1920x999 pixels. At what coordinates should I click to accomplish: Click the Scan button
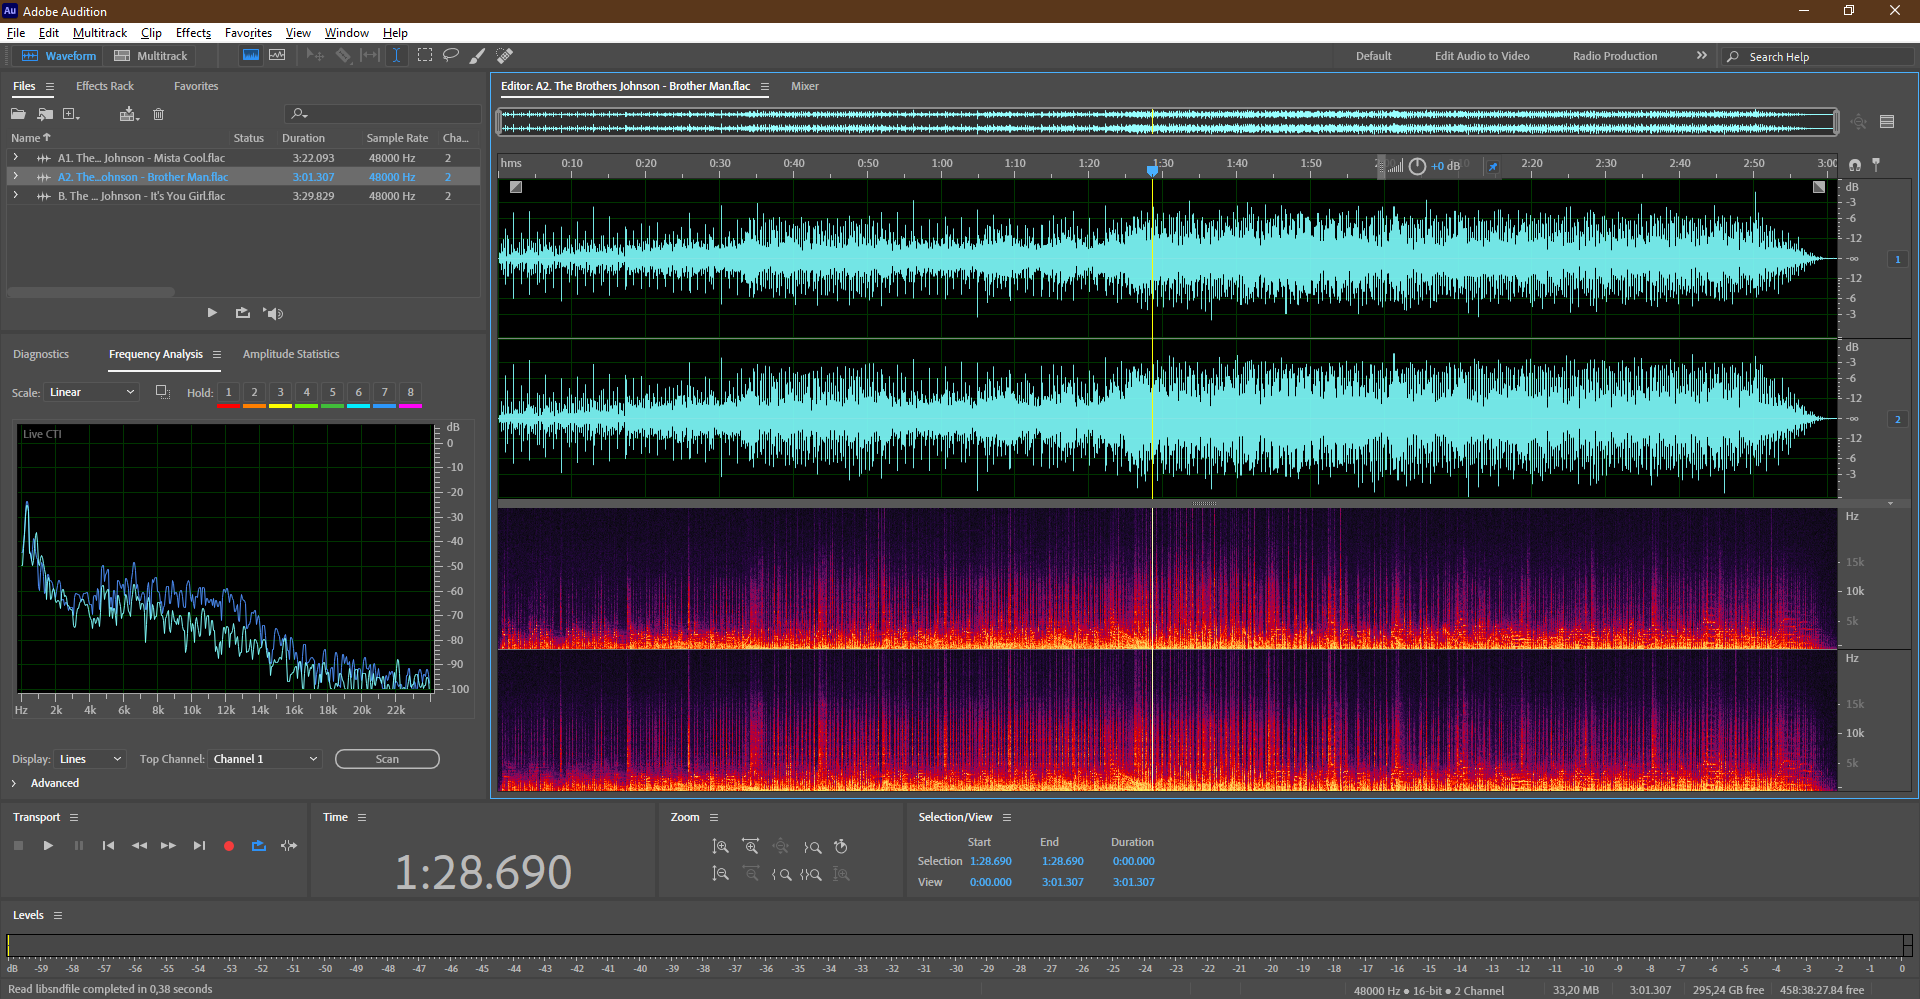pyautogui.click(x=387, y=759)
